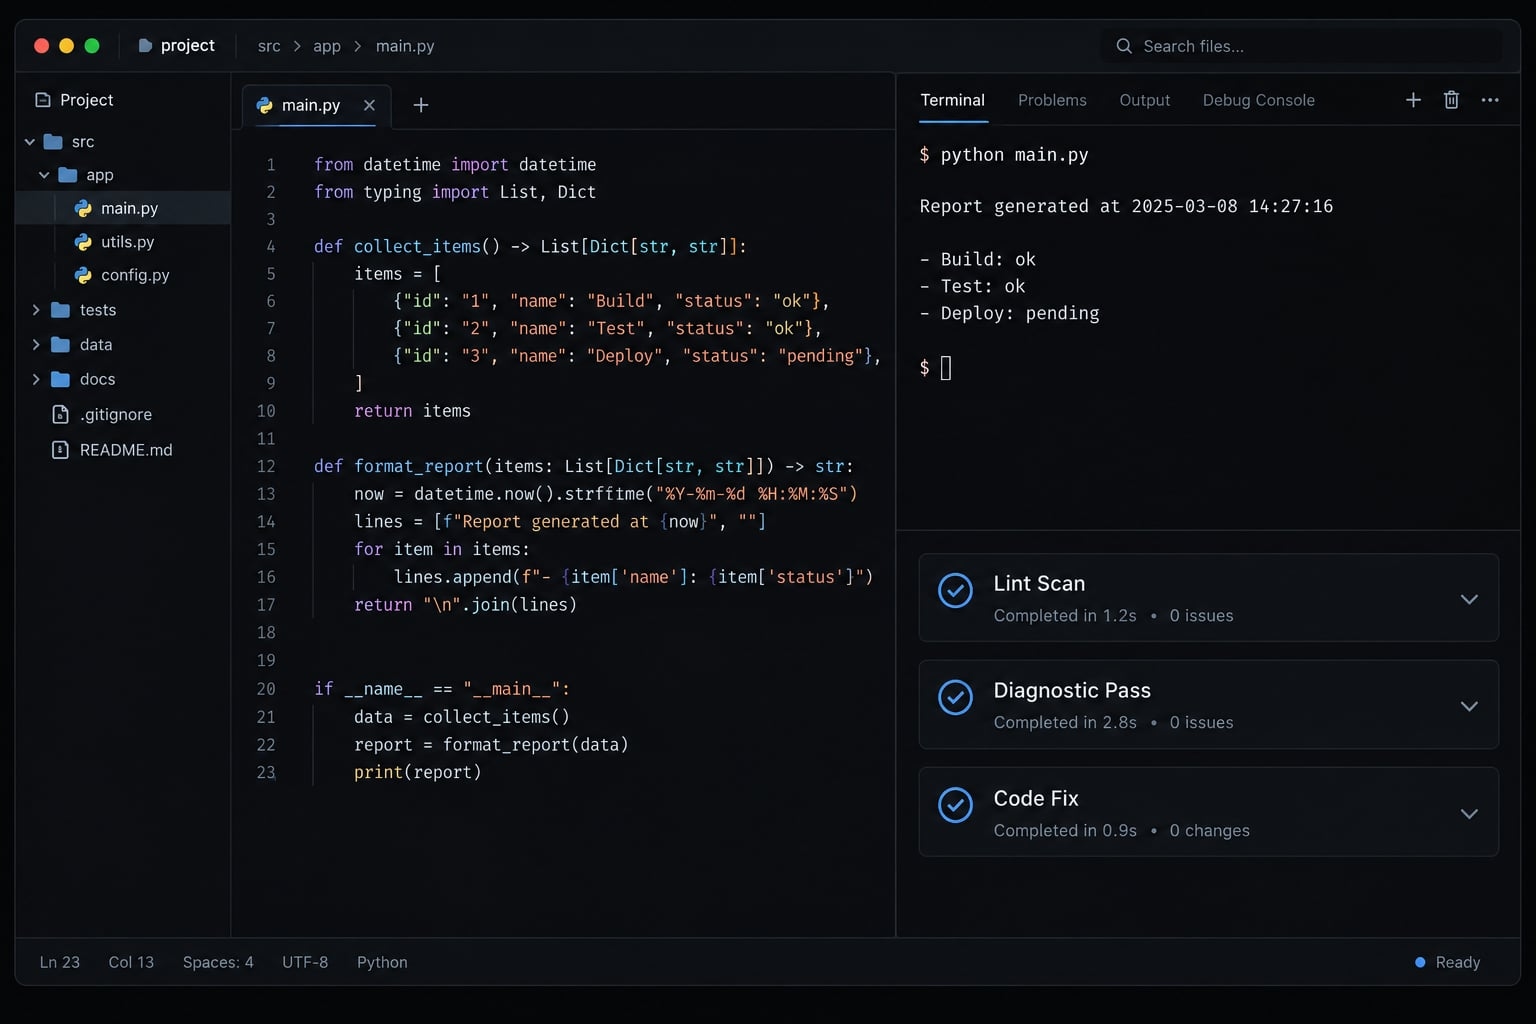Click the app breadcrumb
1536x1024 pixels.
pos(327,46)
